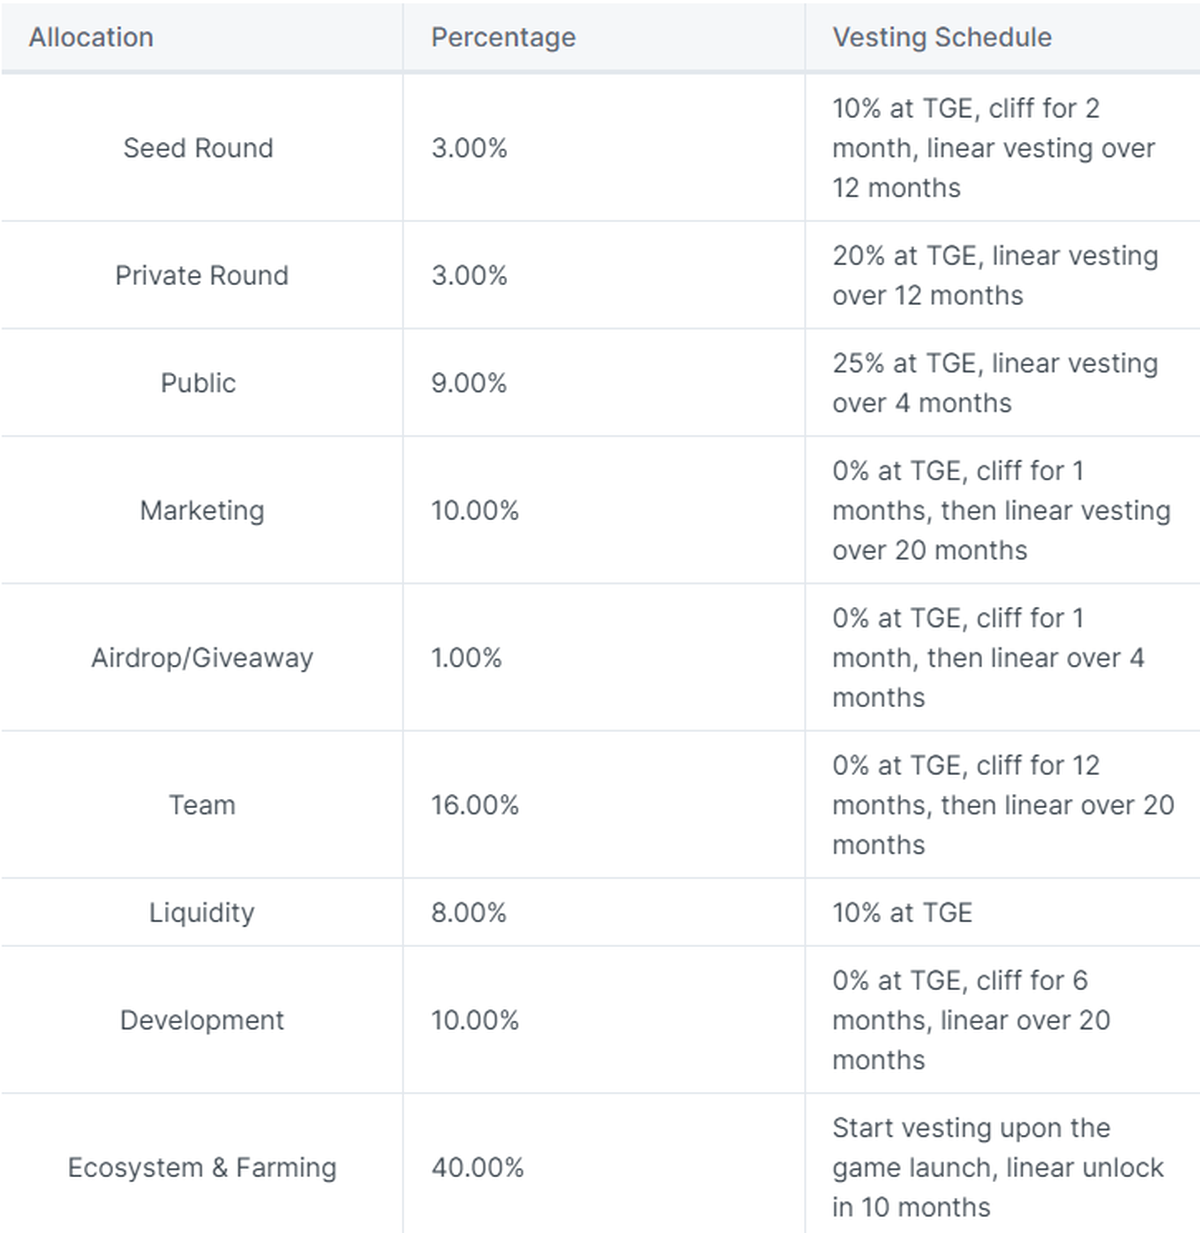The width and height of the screenshot is (1200, 1233).
Task: Click the Public allocation cell
Action: [198, 383]
